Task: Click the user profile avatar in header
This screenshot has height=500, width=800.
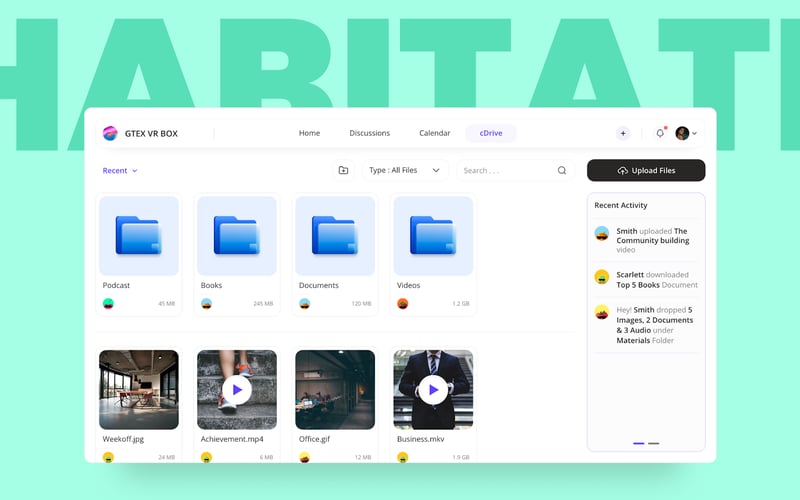Action: 682,133
